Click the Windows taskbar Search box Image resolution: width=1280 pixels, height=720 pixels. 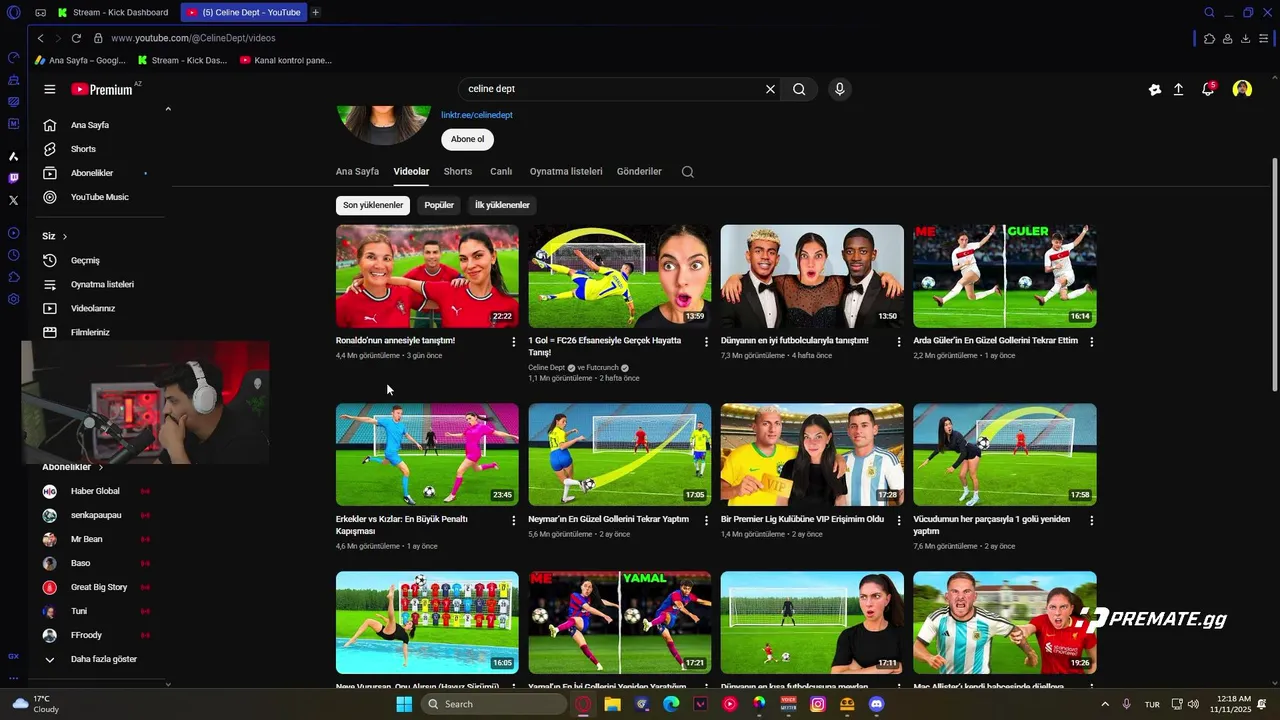[494, 704]
